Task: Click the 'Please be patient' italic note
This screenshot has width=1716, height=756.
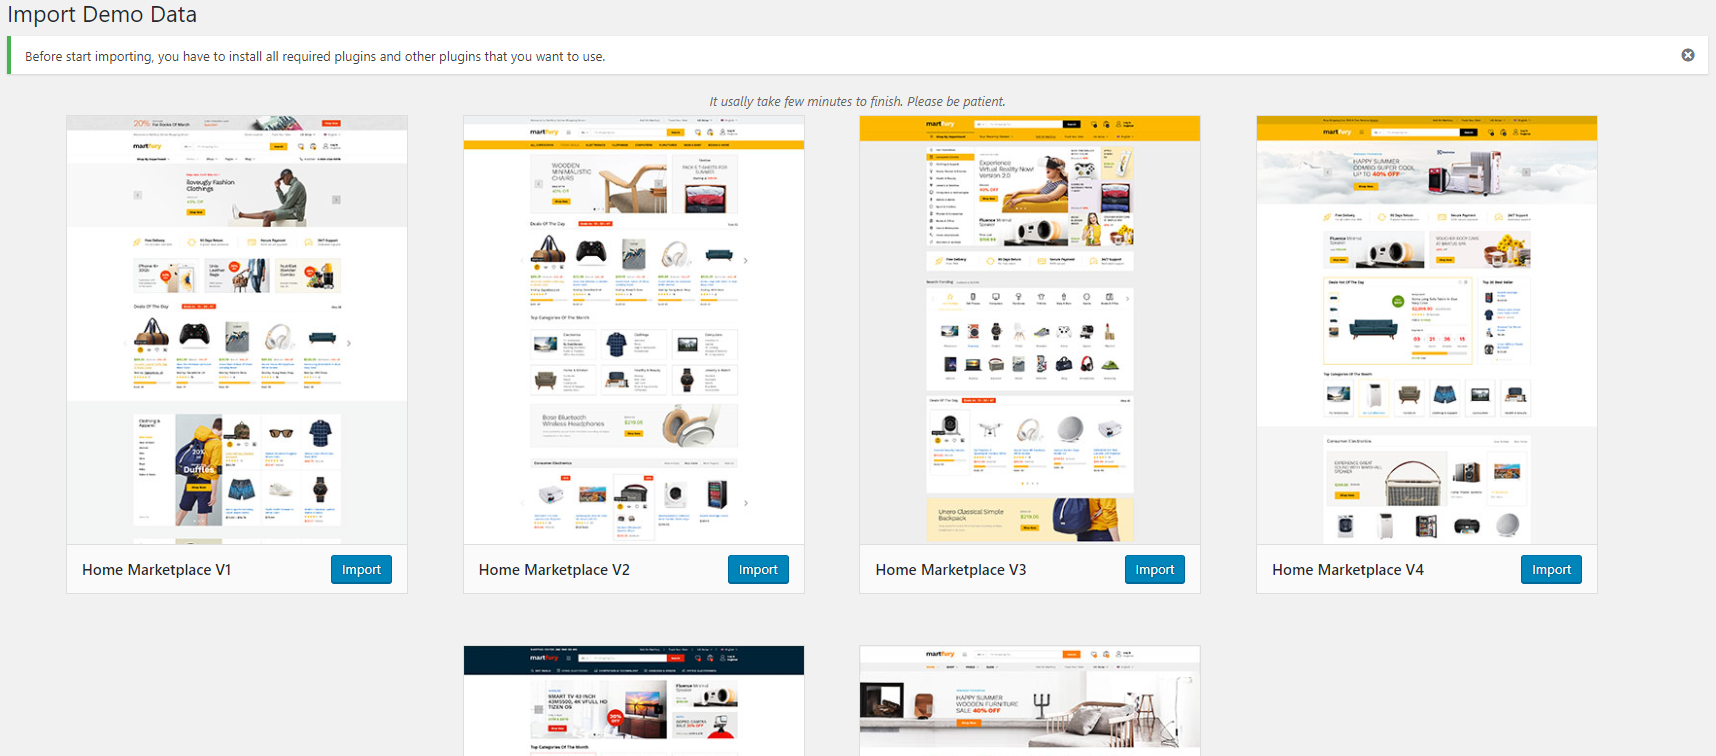Action: pyautogui.click(x=857, y=101)
